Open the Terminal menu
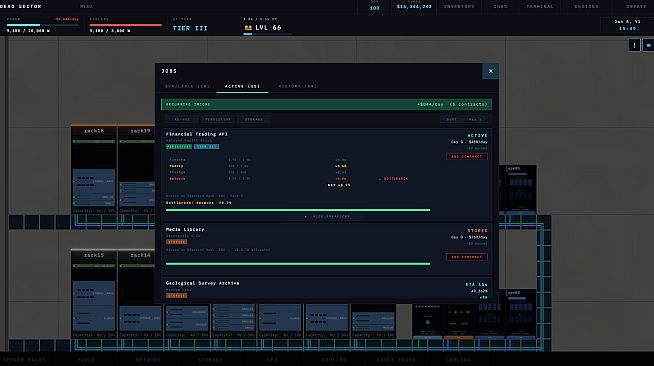Screen dimensions: 654x366 [x=540, y=7]
